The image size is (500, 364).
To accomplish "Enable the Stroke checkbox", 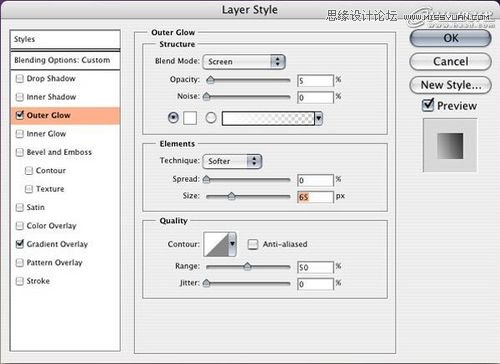I will pos(20,281).
